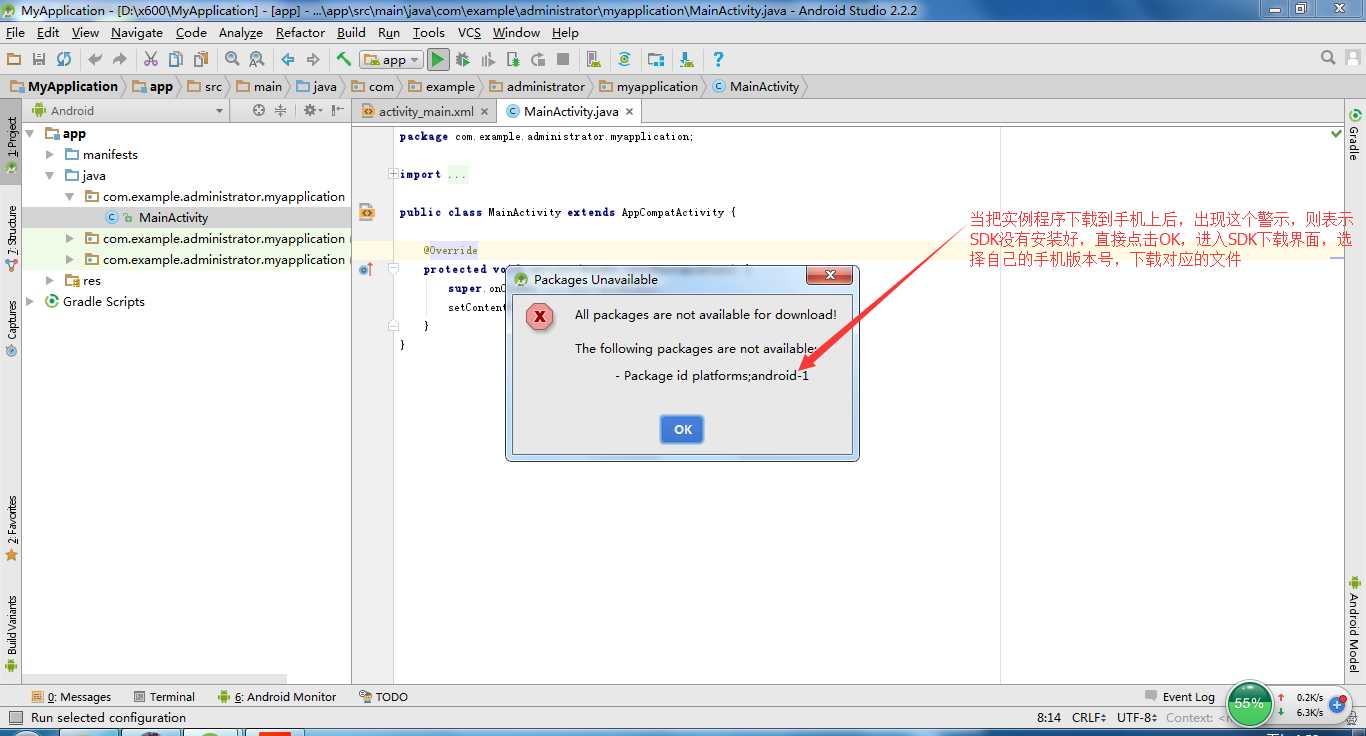Click the Cut scissors icon

click(x=151, y=60)
